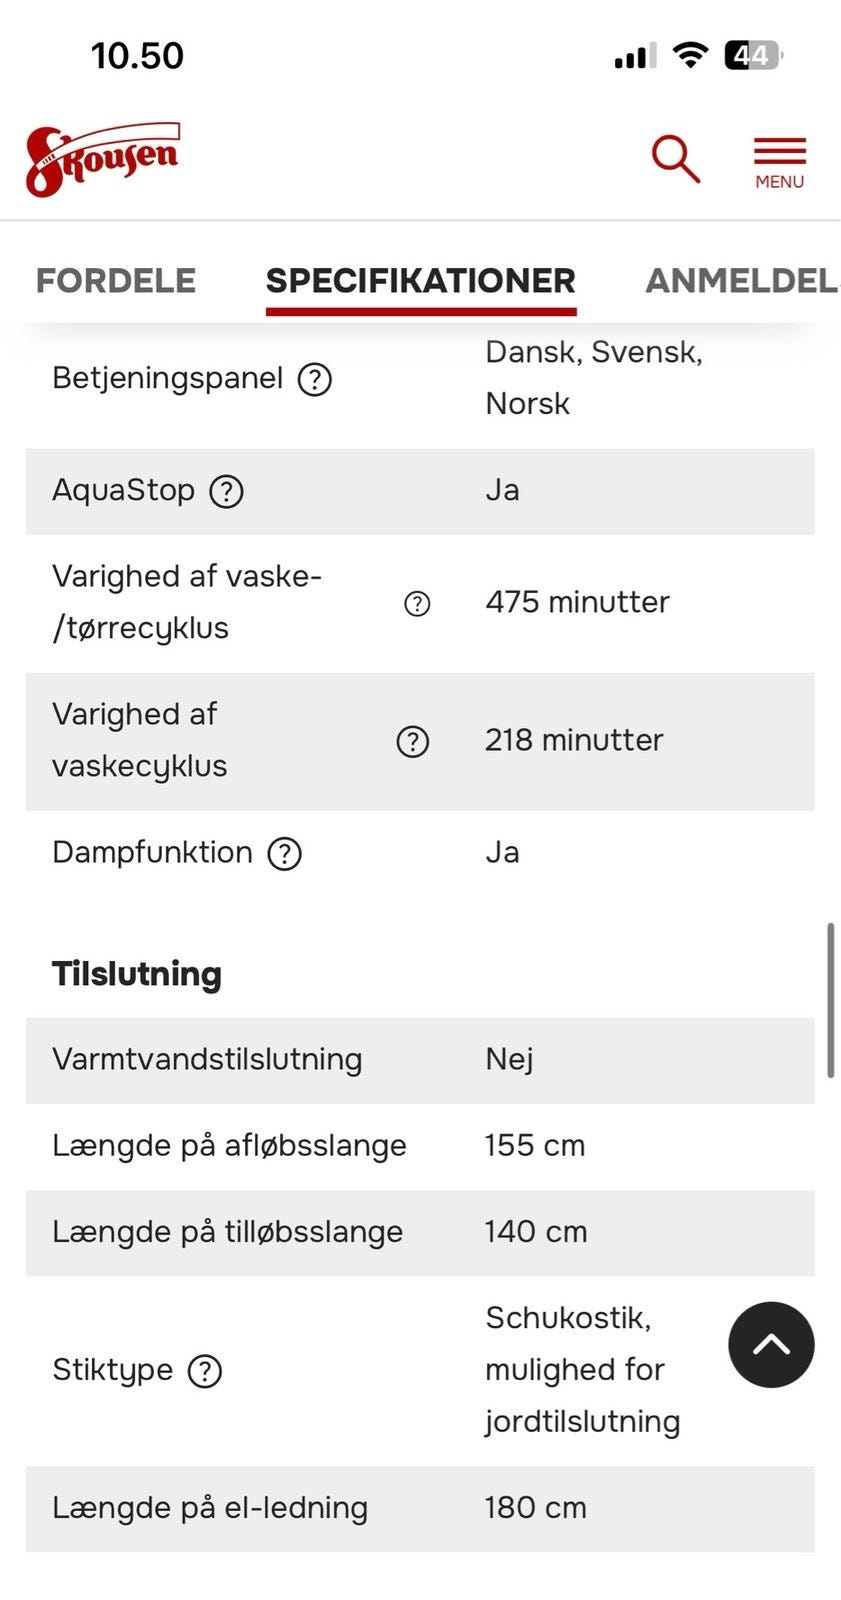Image resolution: width=841 pixels, height=1600 pixels.
Task: Open the ANMELDELSER tab
Action: (x=740, y=281)
